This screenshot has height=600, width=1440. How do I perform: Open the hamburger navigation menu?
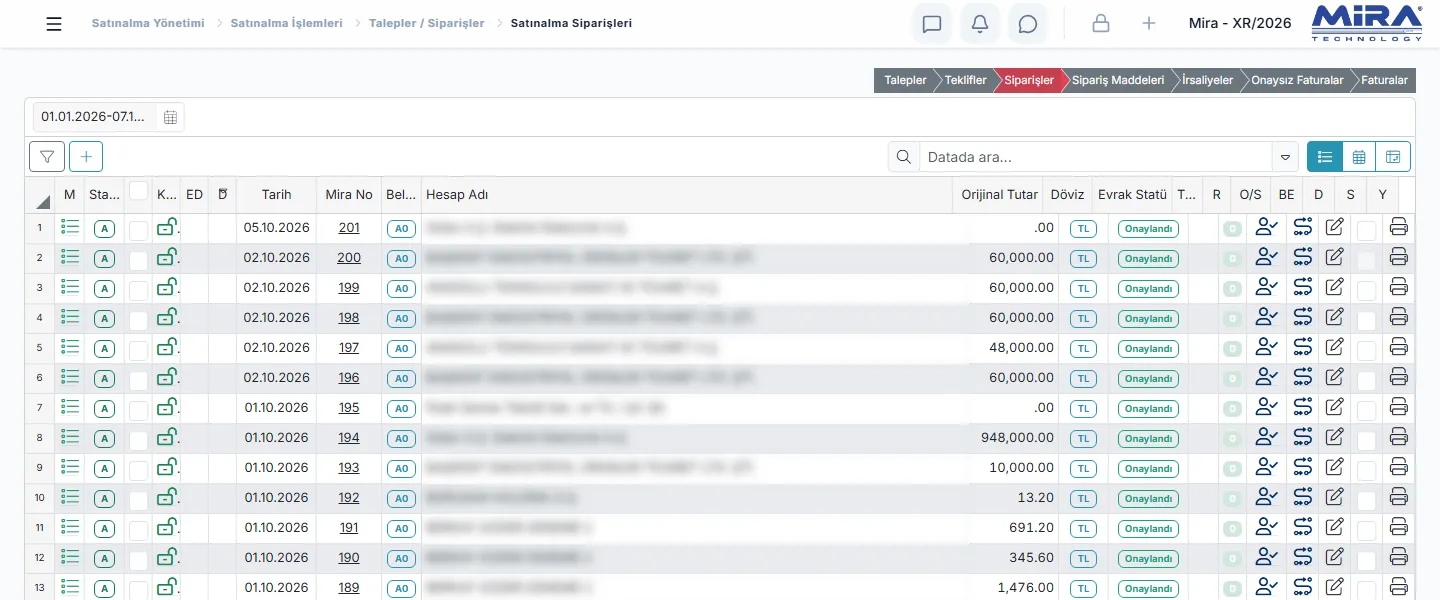pyautogui.click(x=54, y=24)
